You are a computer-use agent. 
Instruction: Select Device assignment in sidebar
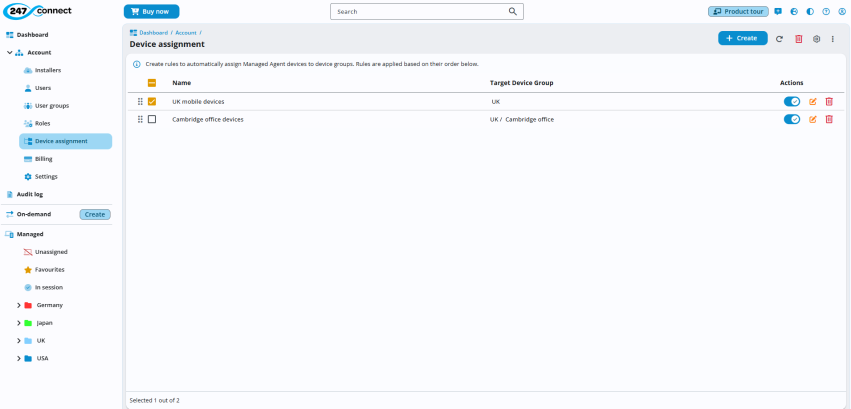coord(66,141)
